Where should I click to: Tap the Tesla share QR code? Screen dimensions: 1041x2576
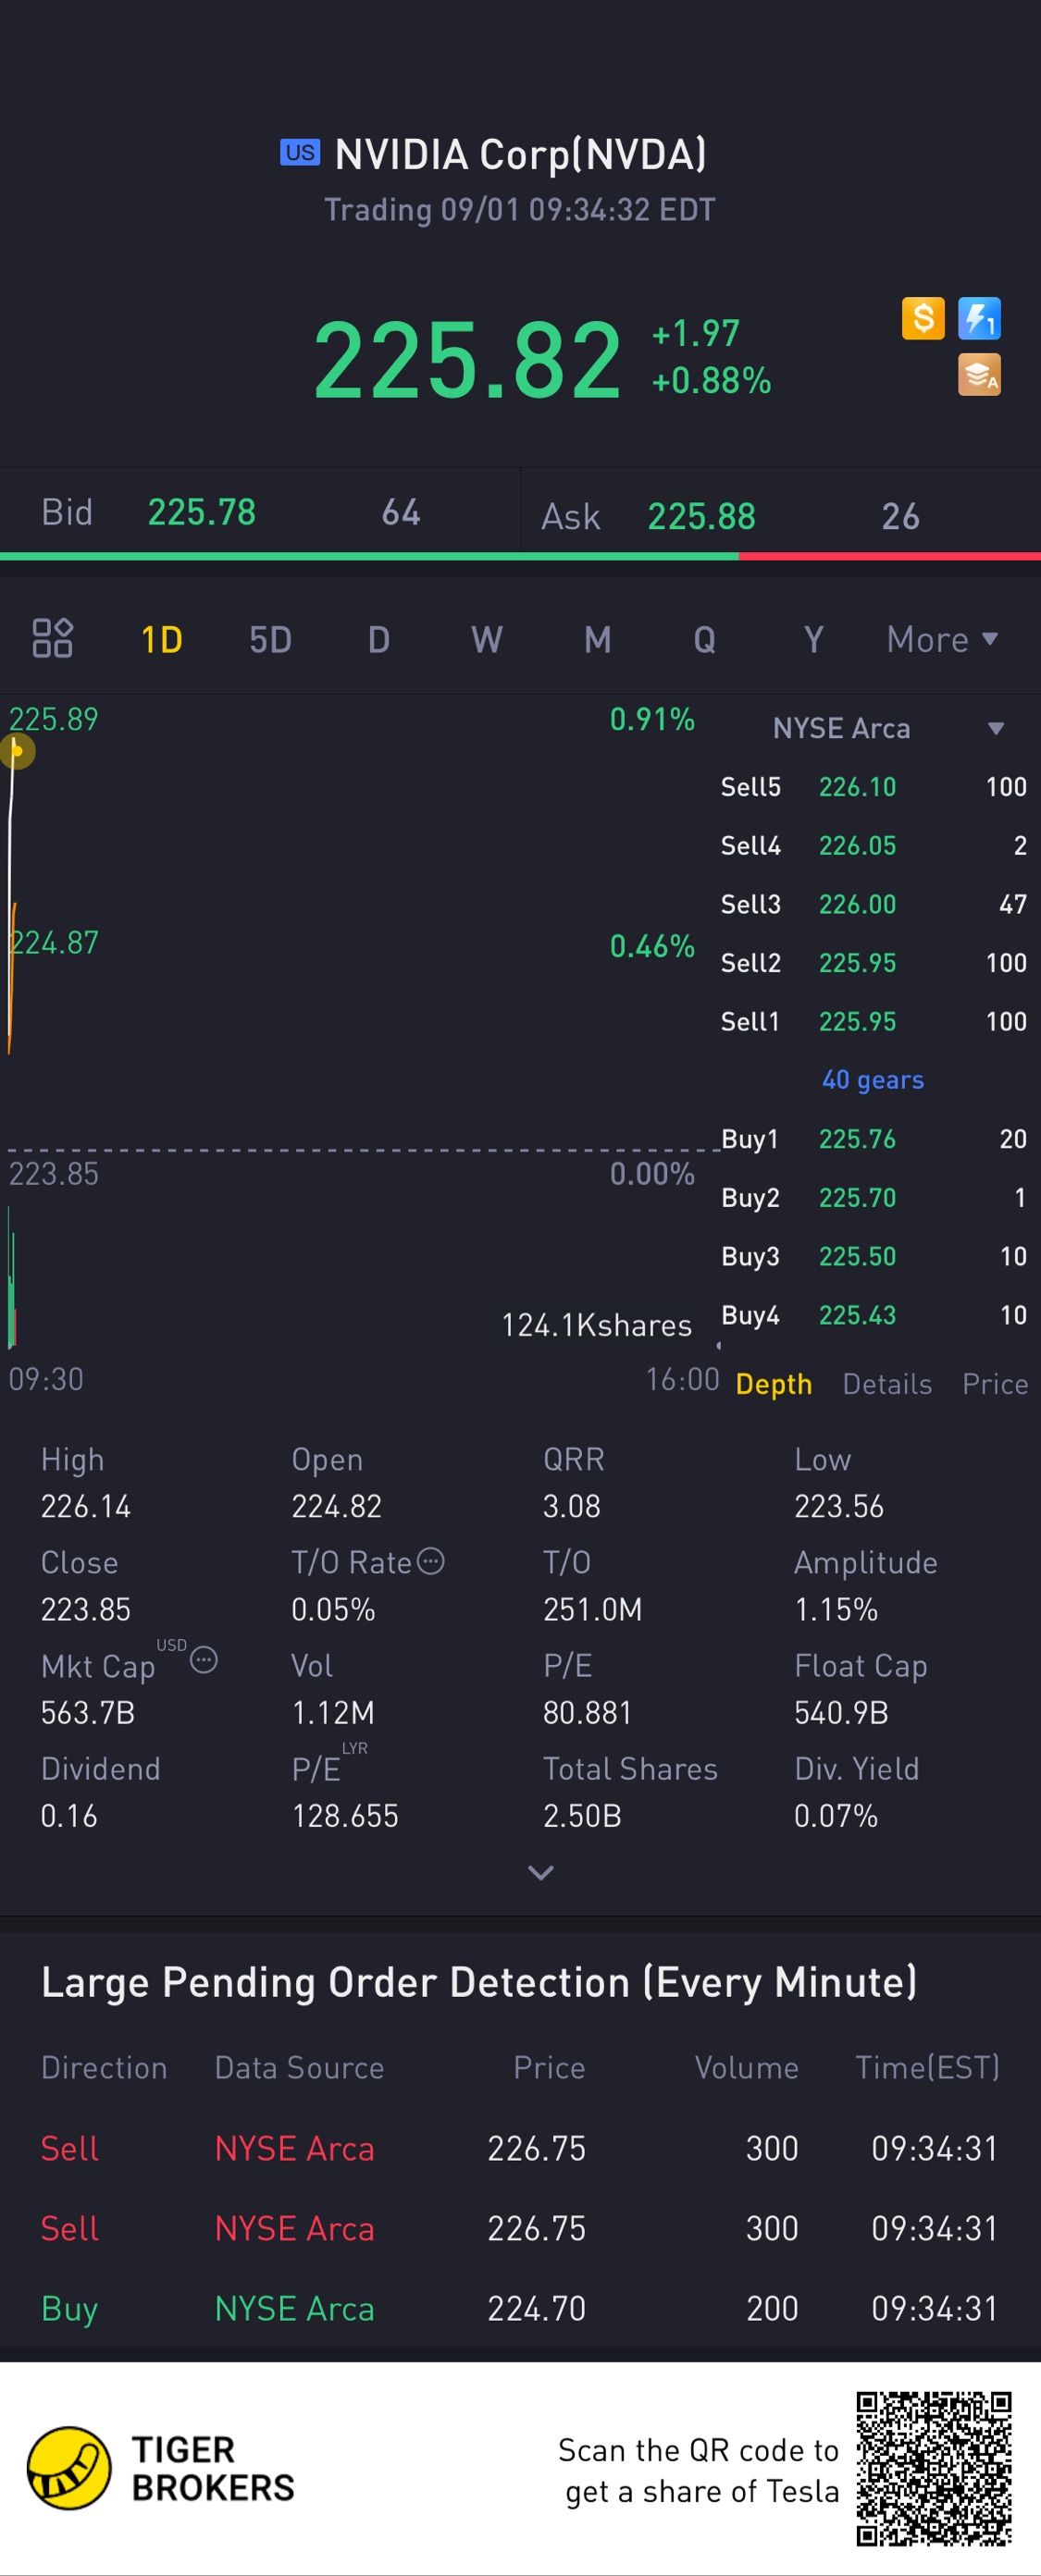pyautogui.click(x=933, y=2467)
